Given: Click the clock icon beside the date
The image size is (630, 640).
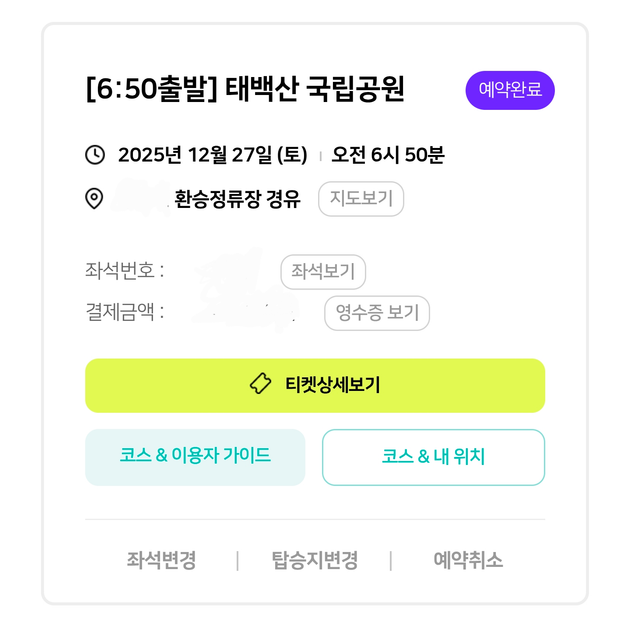Looking at the screenshot, I should click(95, 155).
